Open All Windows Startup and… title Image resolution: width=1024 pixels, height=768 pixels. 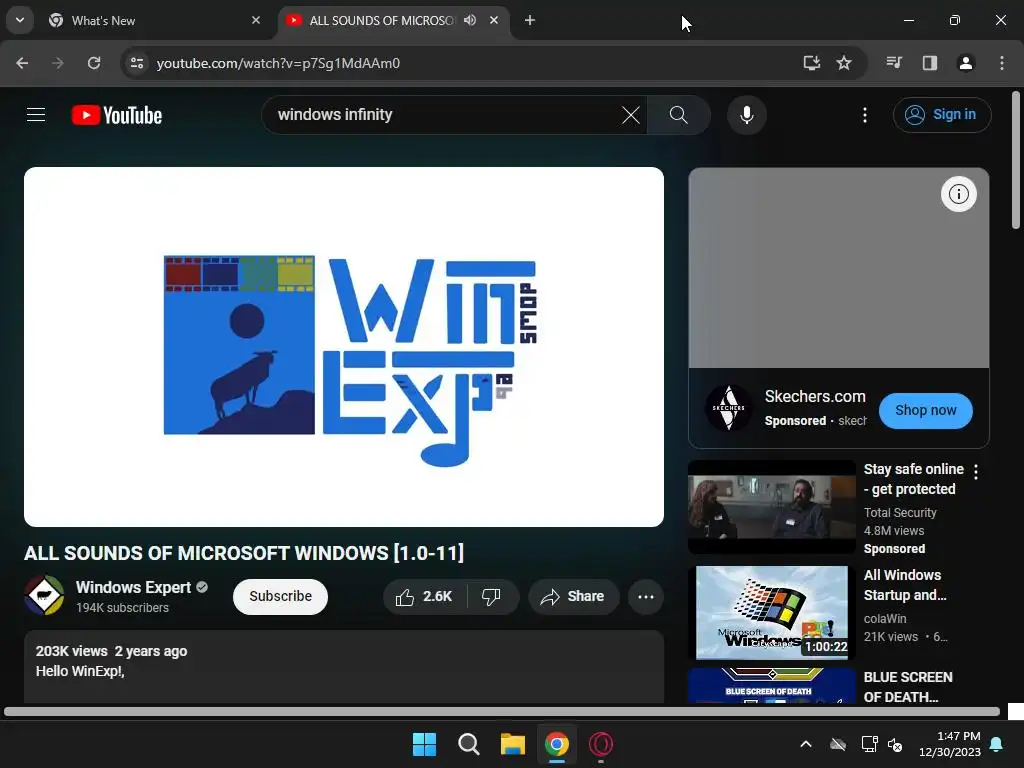(x=905, y=585)
